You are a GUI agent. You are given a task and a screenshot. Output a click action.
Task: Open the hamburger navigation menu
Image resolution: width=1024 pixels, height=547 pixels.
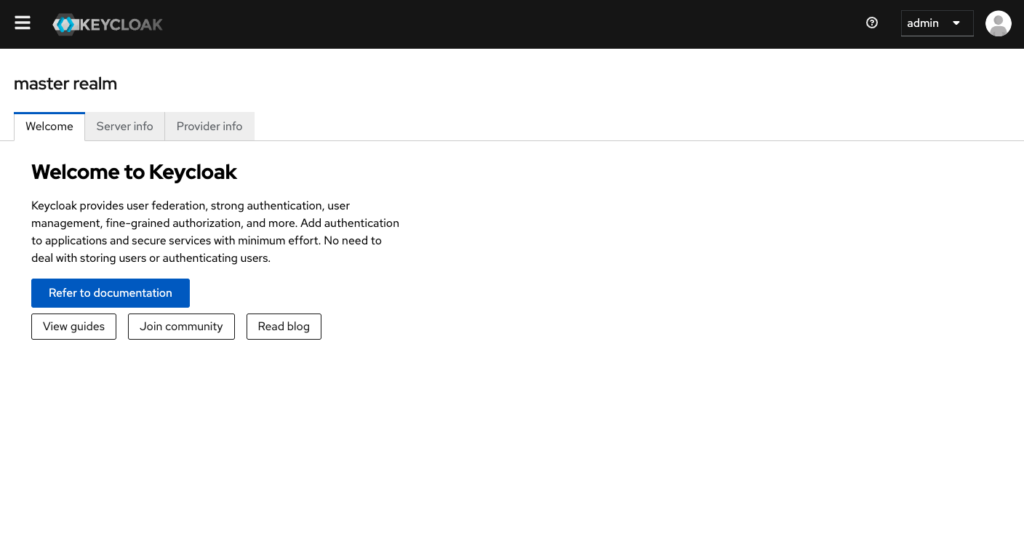22,23
